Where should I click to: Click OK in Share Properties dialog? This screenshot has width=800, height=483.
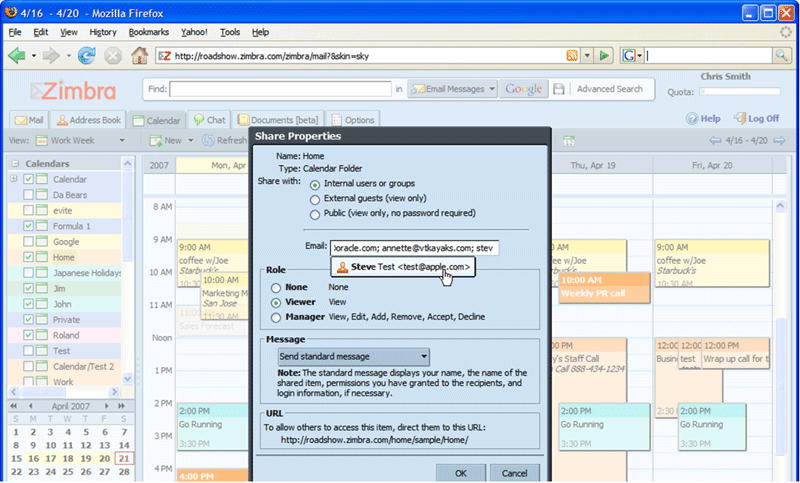click(461, 473)
